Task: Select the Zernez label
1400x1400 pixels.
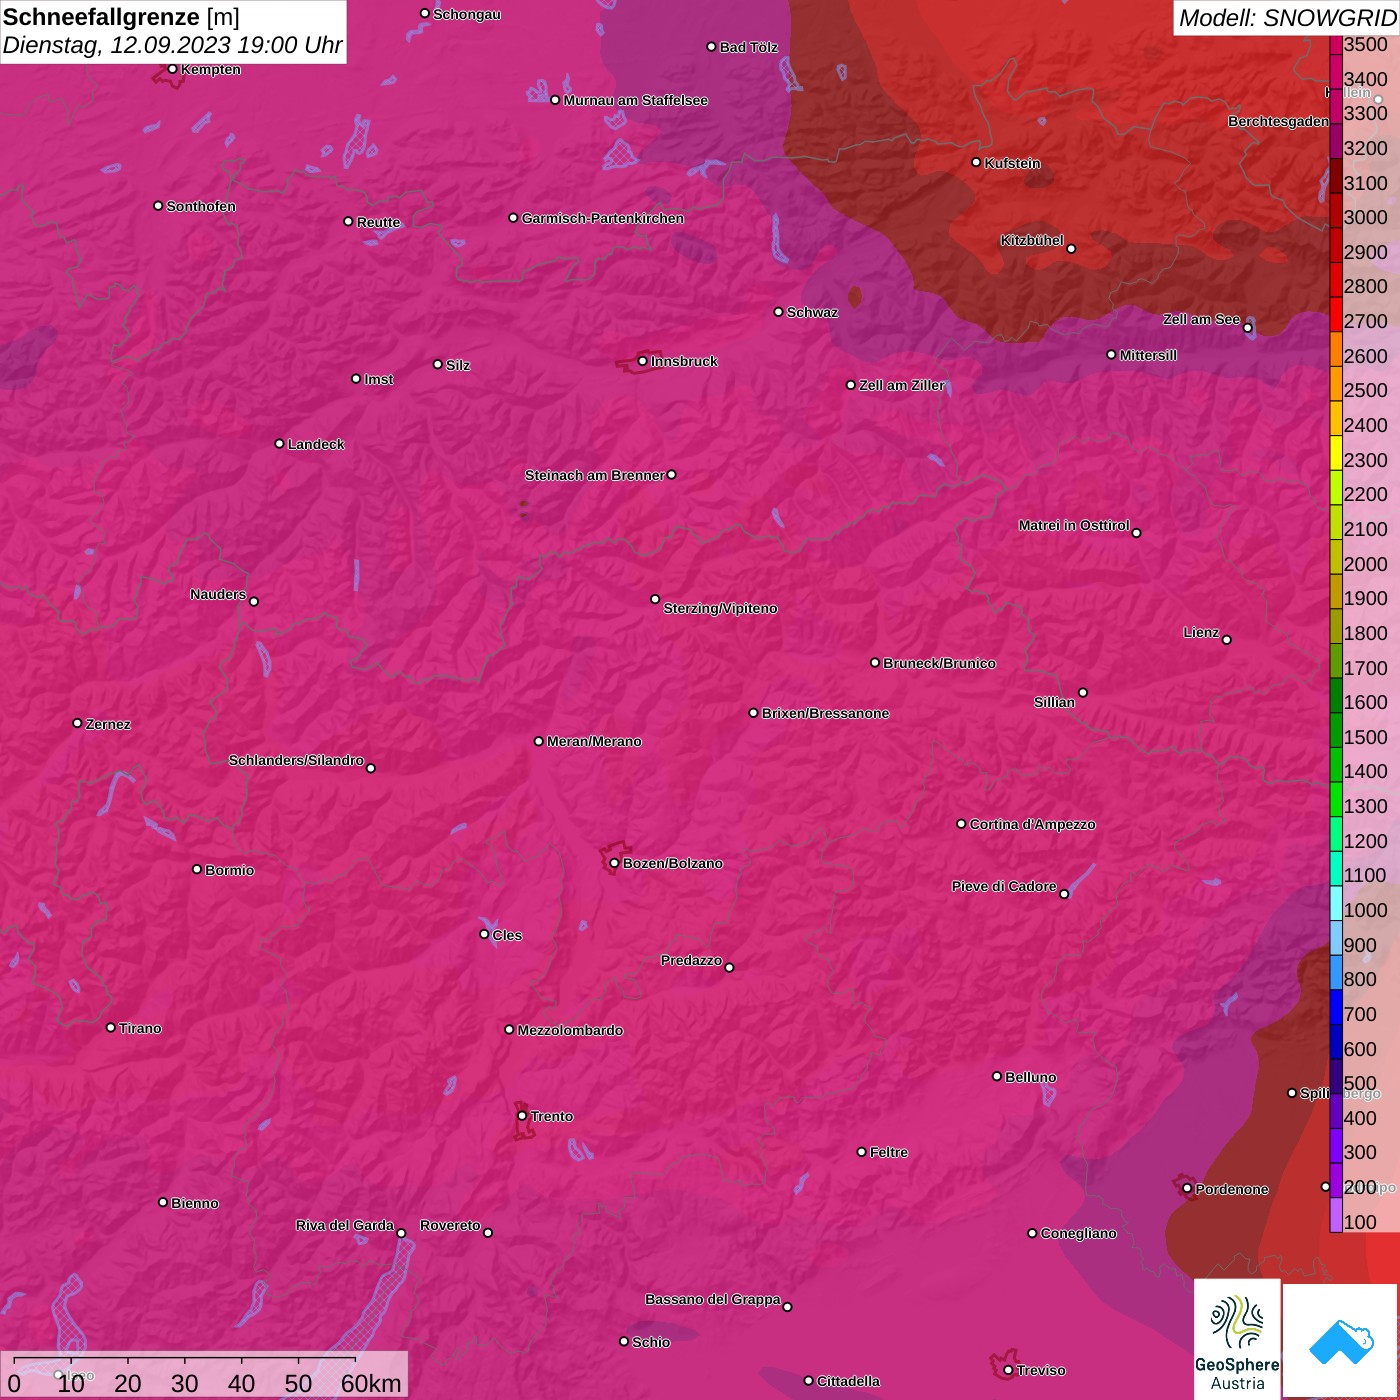Action: 108,724
